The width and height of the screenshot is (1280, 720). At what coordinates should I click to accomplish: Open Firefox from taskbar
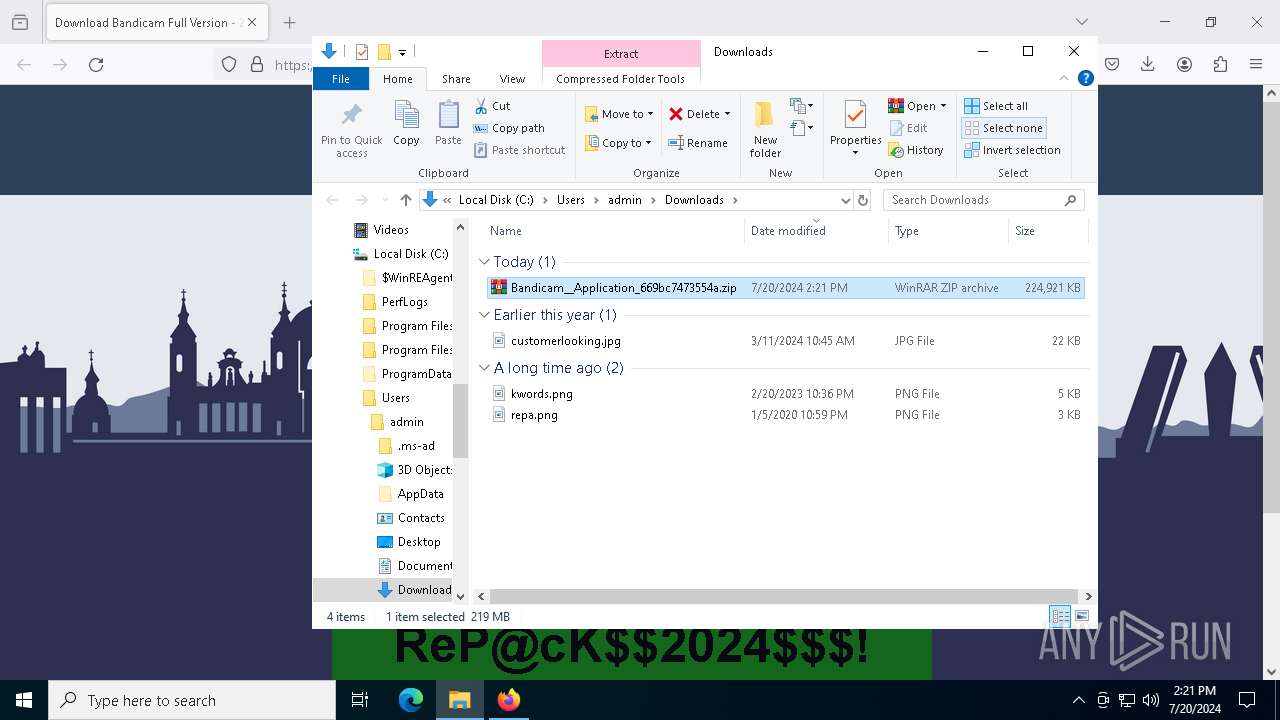coord(509,700)
